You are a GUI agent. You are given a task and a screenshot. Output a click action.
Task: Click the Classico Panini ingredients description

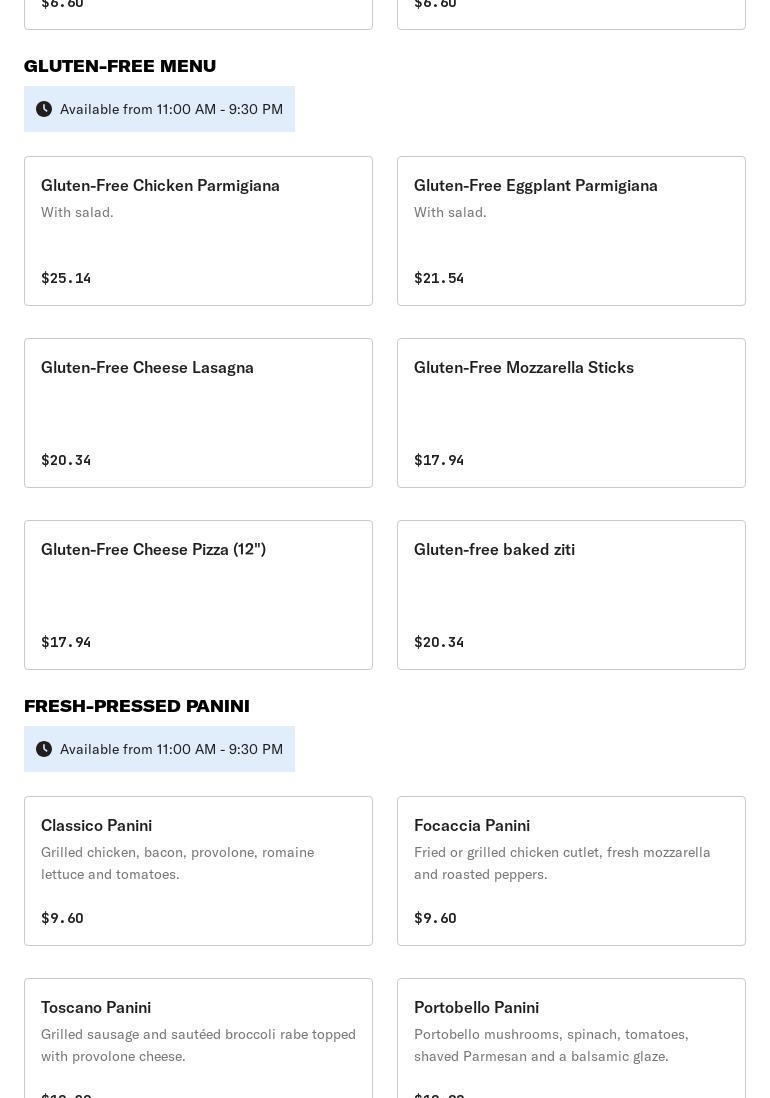click(x=177, y=863)
